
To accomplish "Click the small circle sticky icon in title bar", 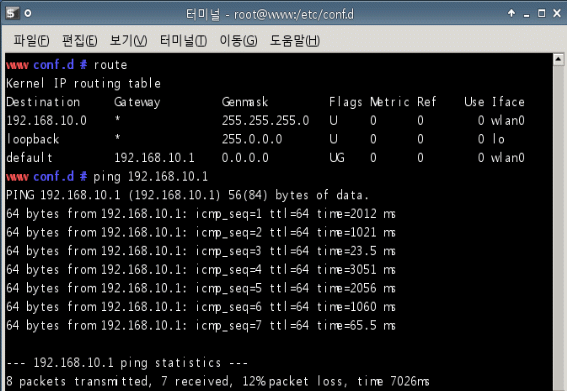I will pos(28,14).
